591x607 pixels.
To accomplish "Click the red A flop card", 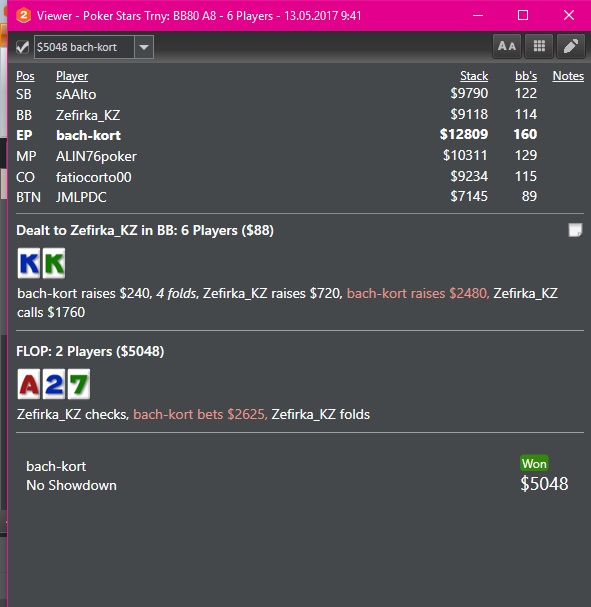I will (x=29, y=384).
